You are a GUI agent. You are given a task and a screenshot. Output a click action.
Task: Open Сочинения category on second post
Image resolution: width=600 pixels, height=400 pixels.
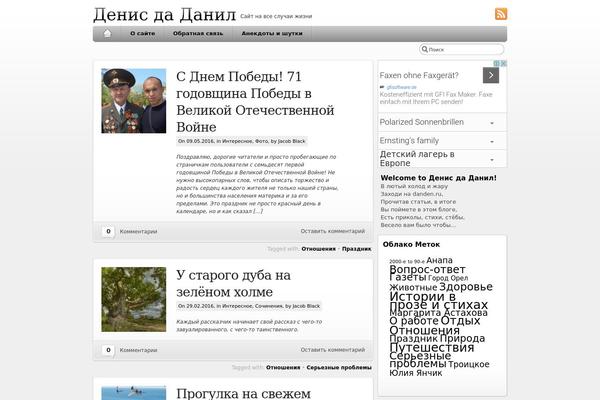[269, 306]
